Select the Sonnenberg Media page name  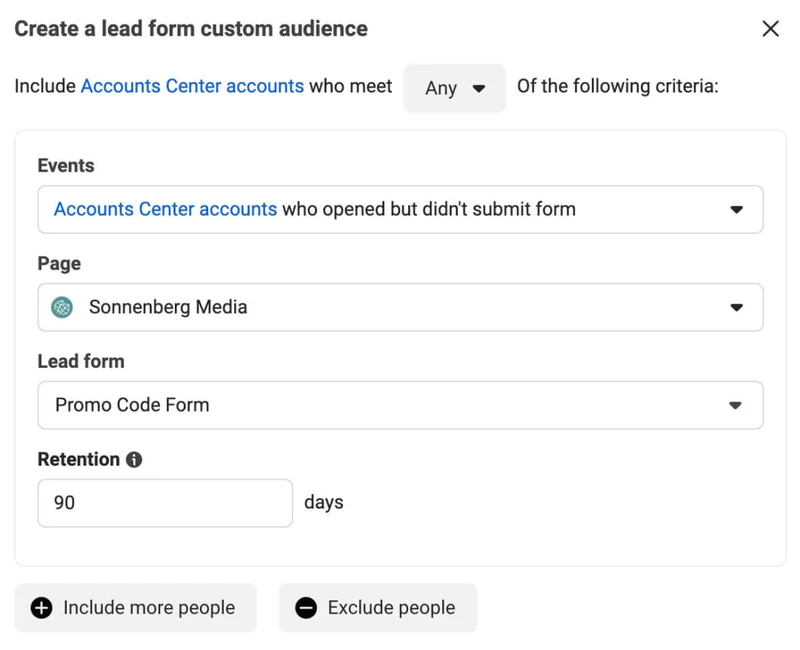pyautogui.click(x=168, y=307)
